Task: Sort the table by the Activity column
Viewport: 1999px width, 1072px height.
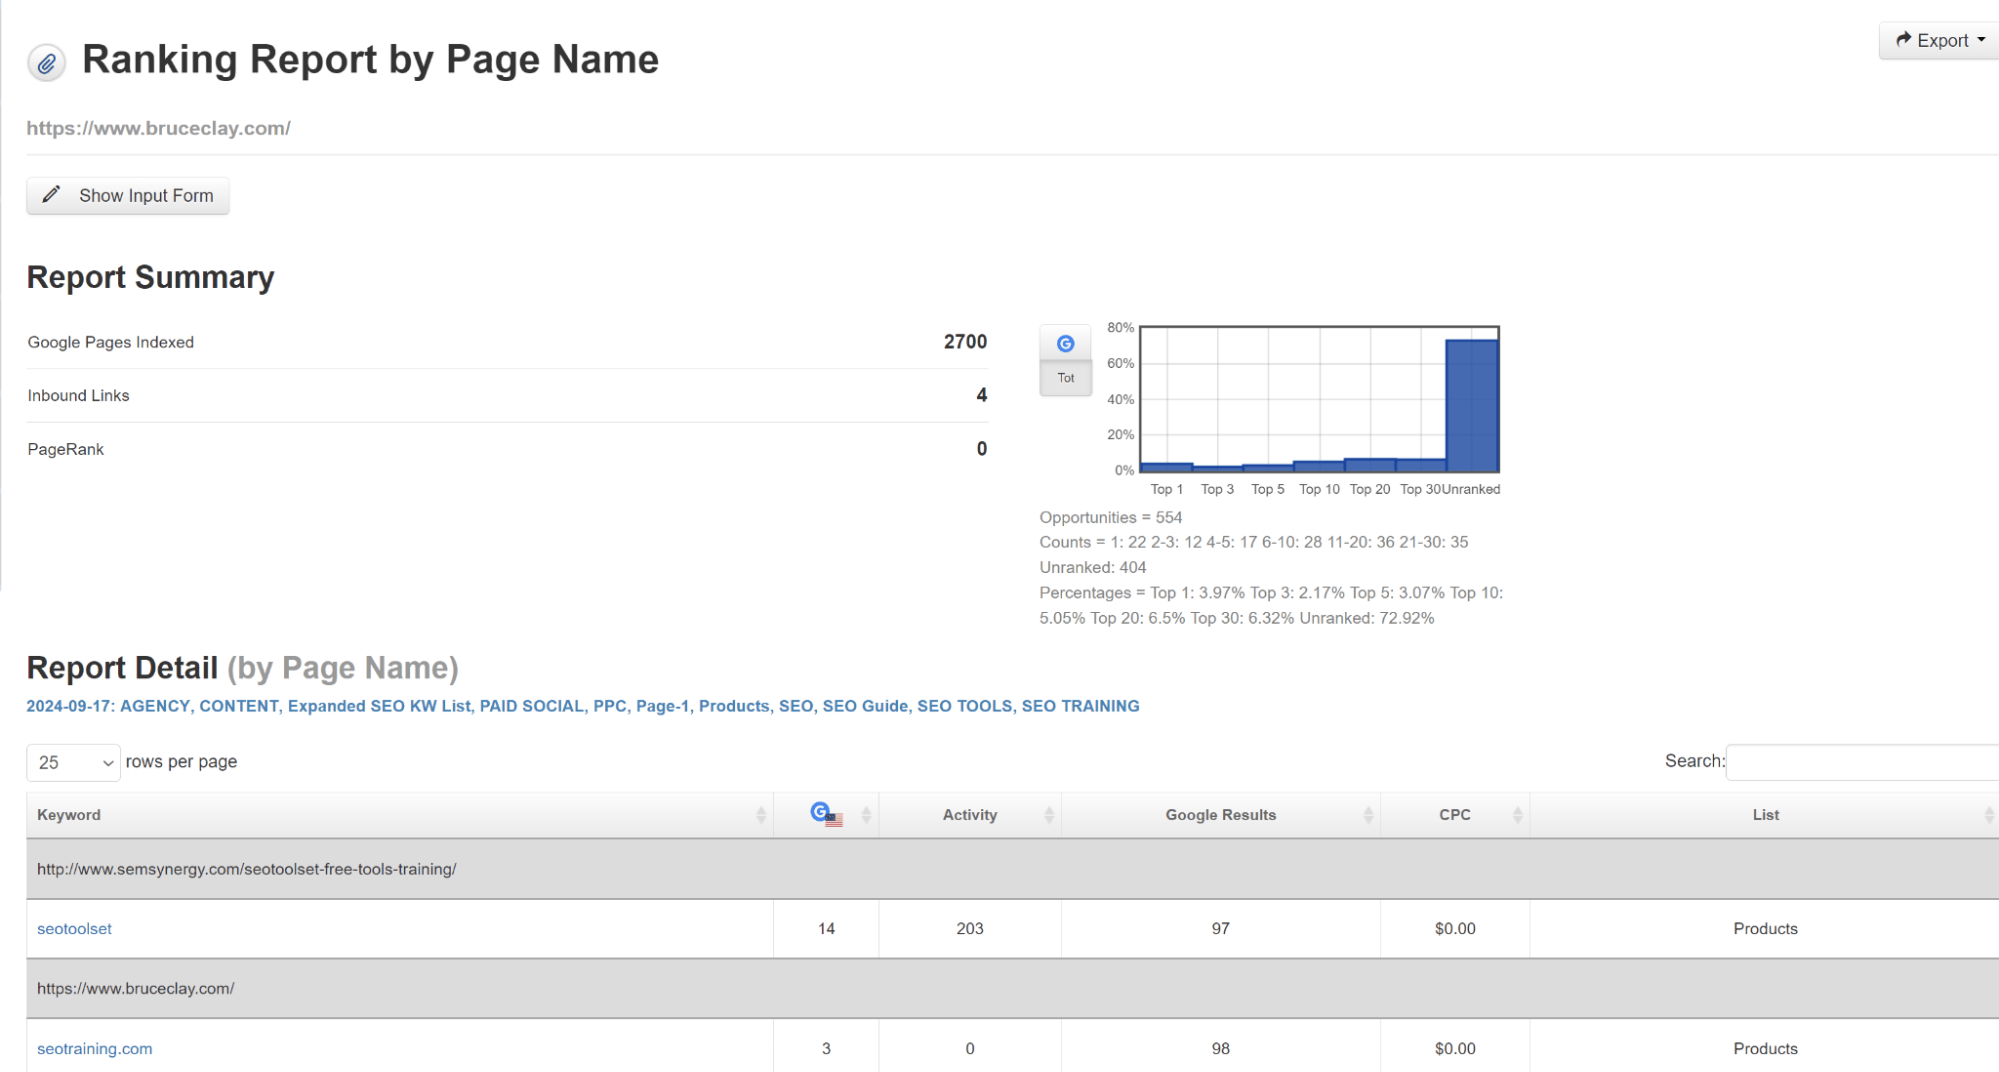Action: 969,814
